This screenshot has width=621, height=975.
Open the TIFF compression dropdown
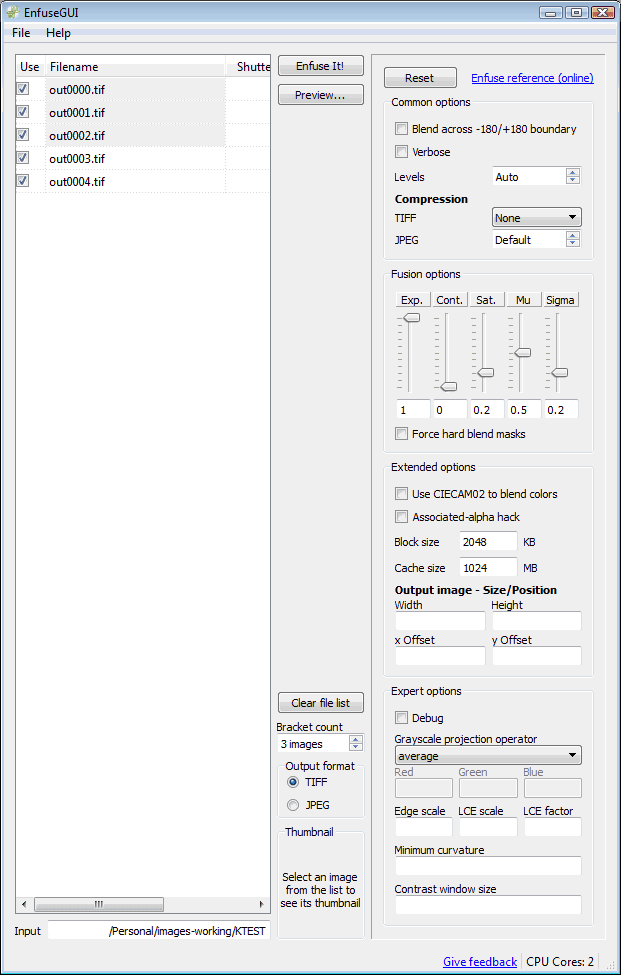[x=536, y=218]
